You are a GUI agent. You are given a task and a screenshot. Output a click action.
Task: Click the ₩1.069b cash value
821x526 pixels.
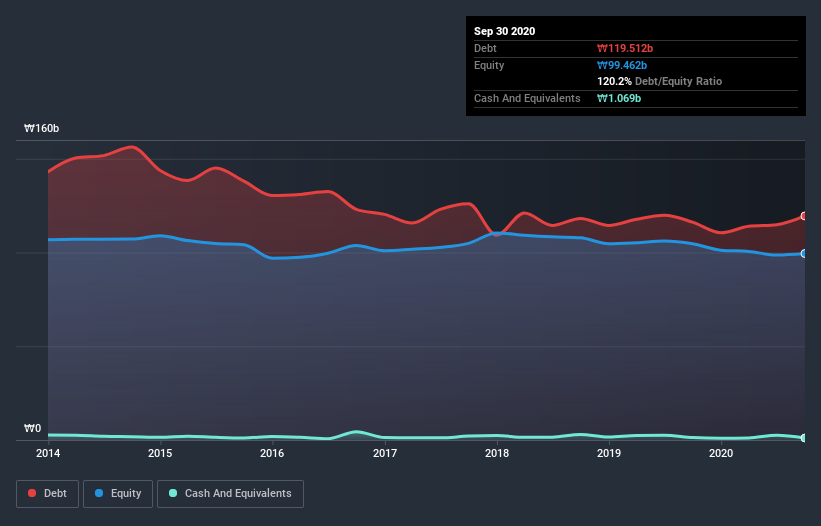click(x=619, y=98)
